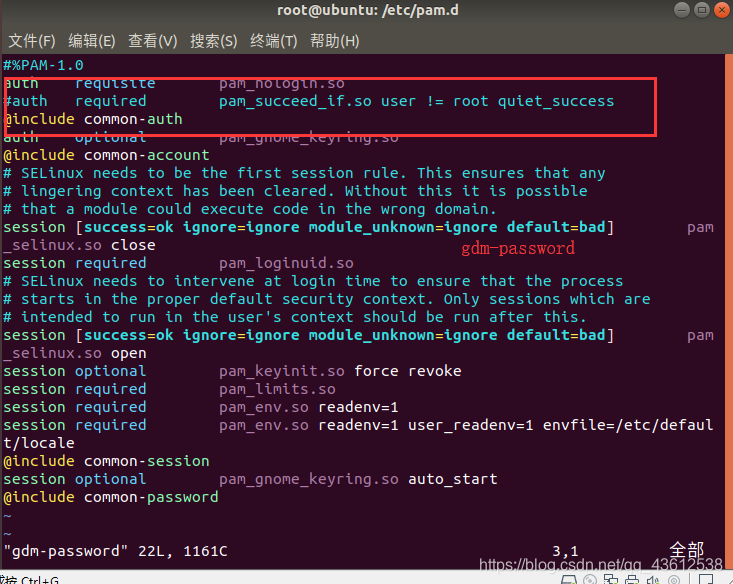Click the comment line "SELinux needs to be the first session rule"

coord(304,173)
